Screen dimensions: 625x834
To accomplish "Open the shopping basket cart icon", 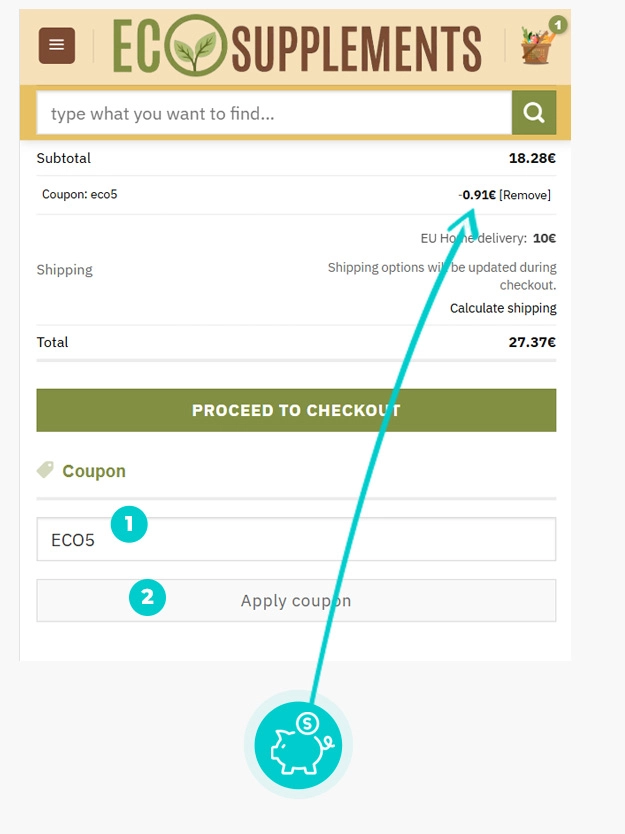I will click(x=536, y=46).
